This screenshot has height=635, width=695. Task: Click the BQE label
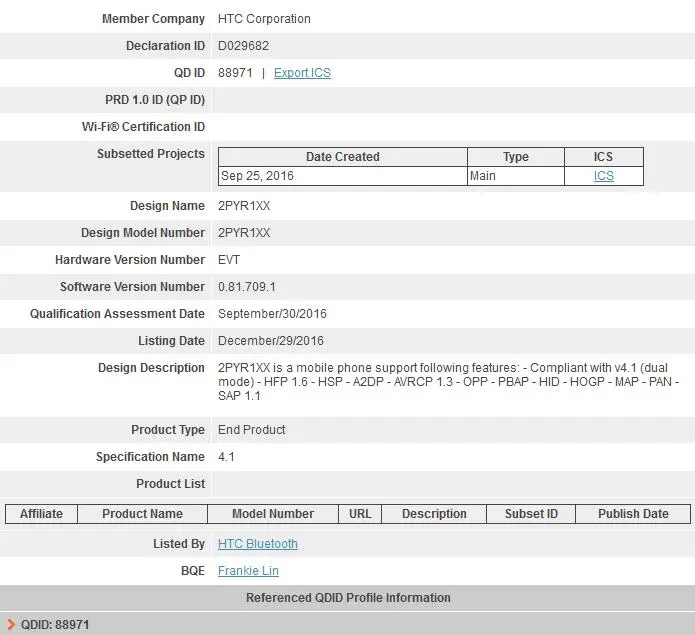coord(193,571)
